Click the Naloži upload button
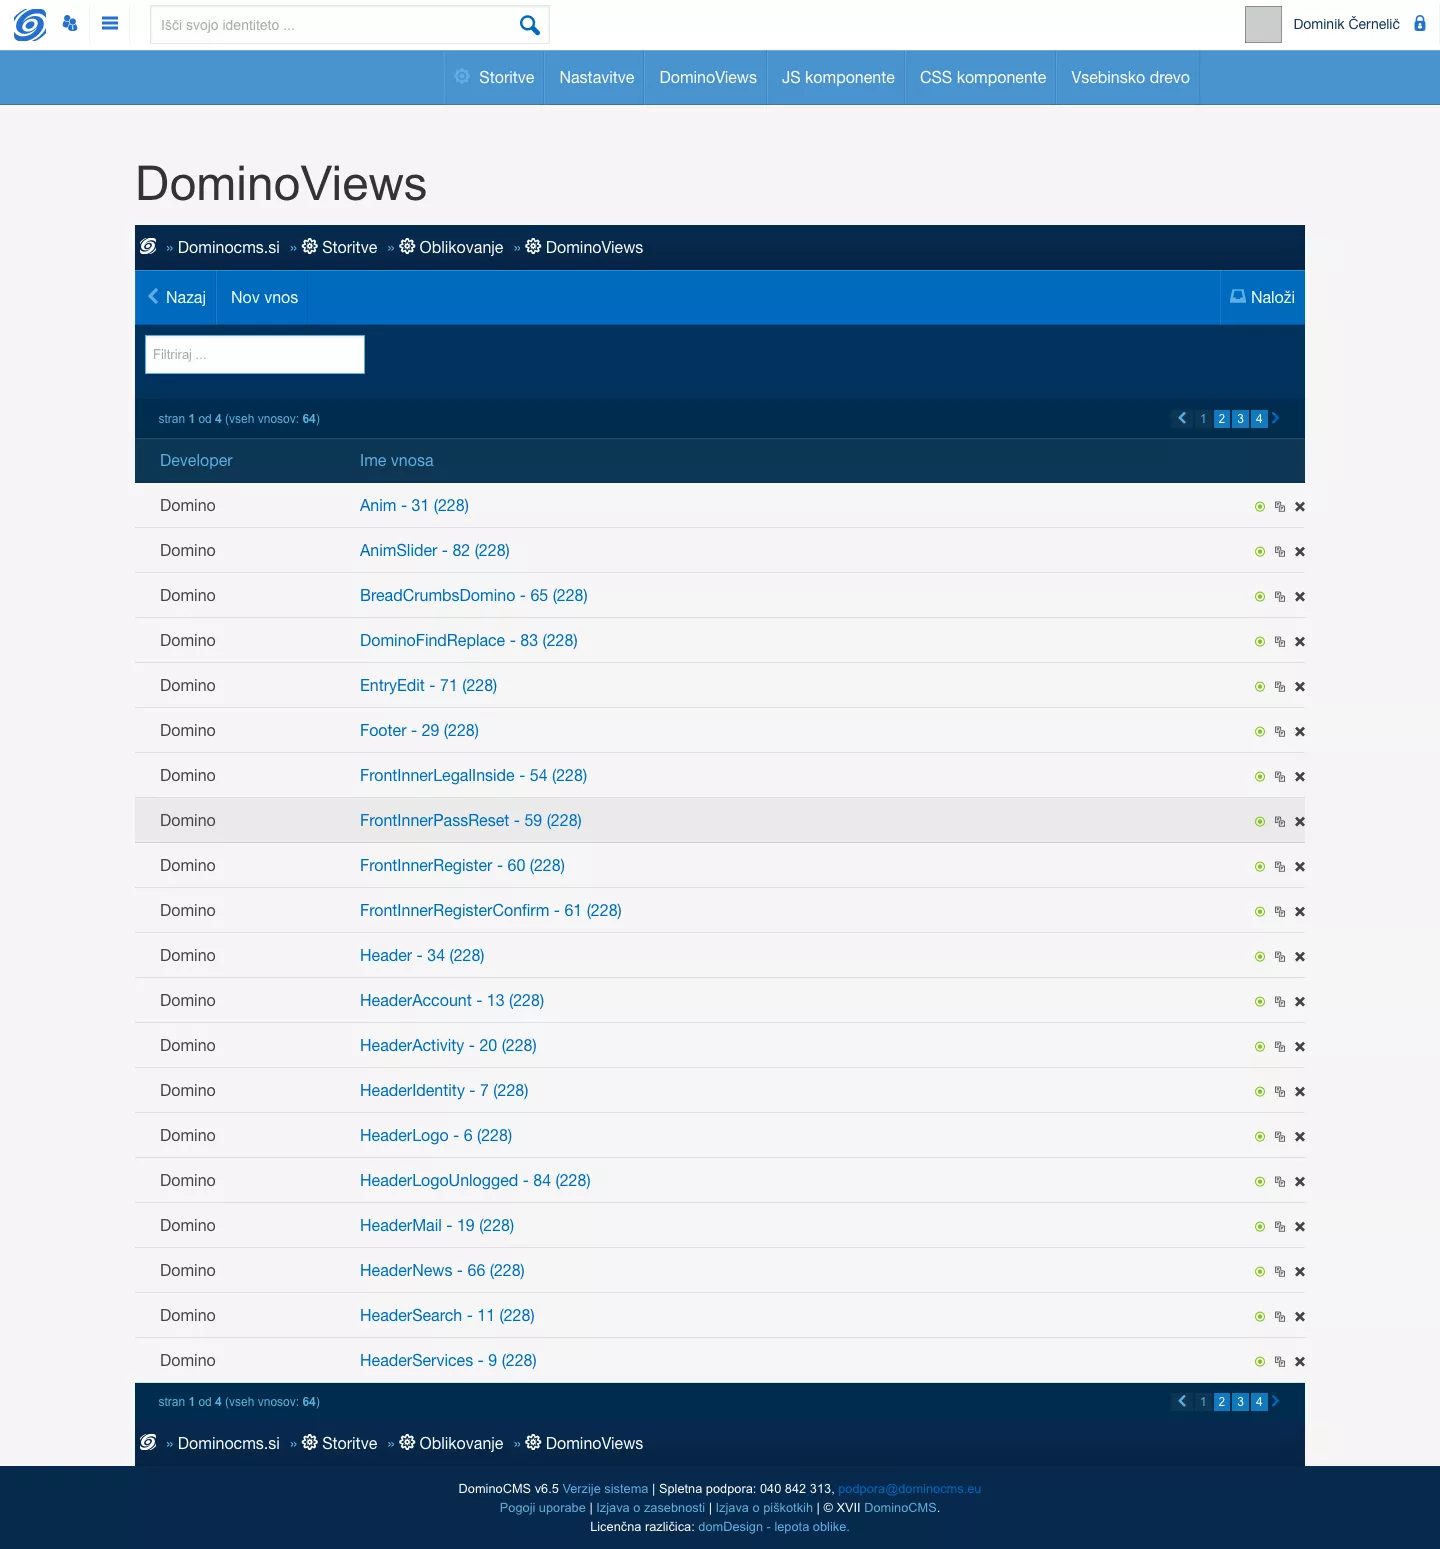1440x1549 pixels. 1261,297
